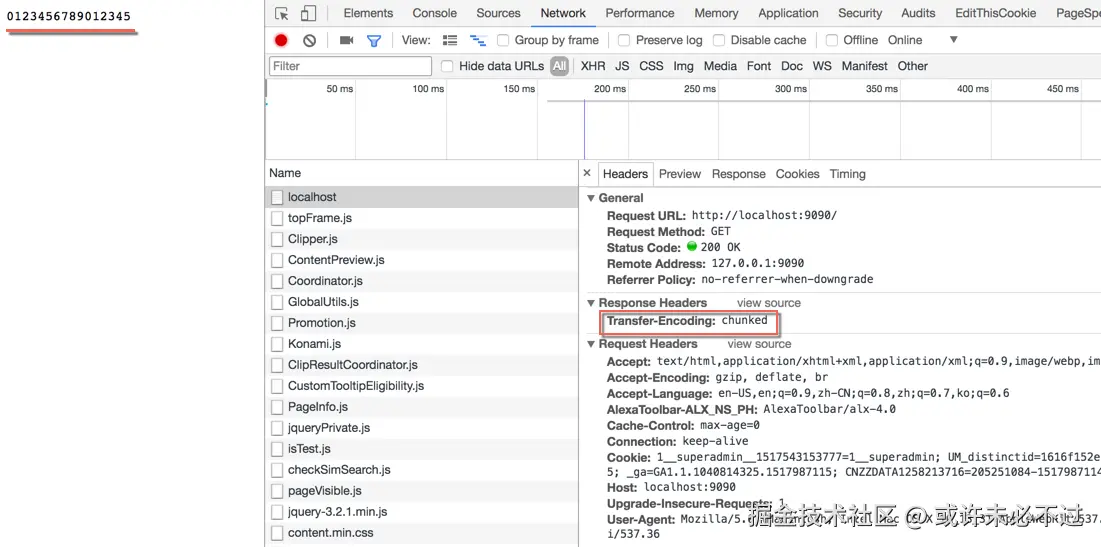Filter requests by Doc type

(x=791, y=66)
